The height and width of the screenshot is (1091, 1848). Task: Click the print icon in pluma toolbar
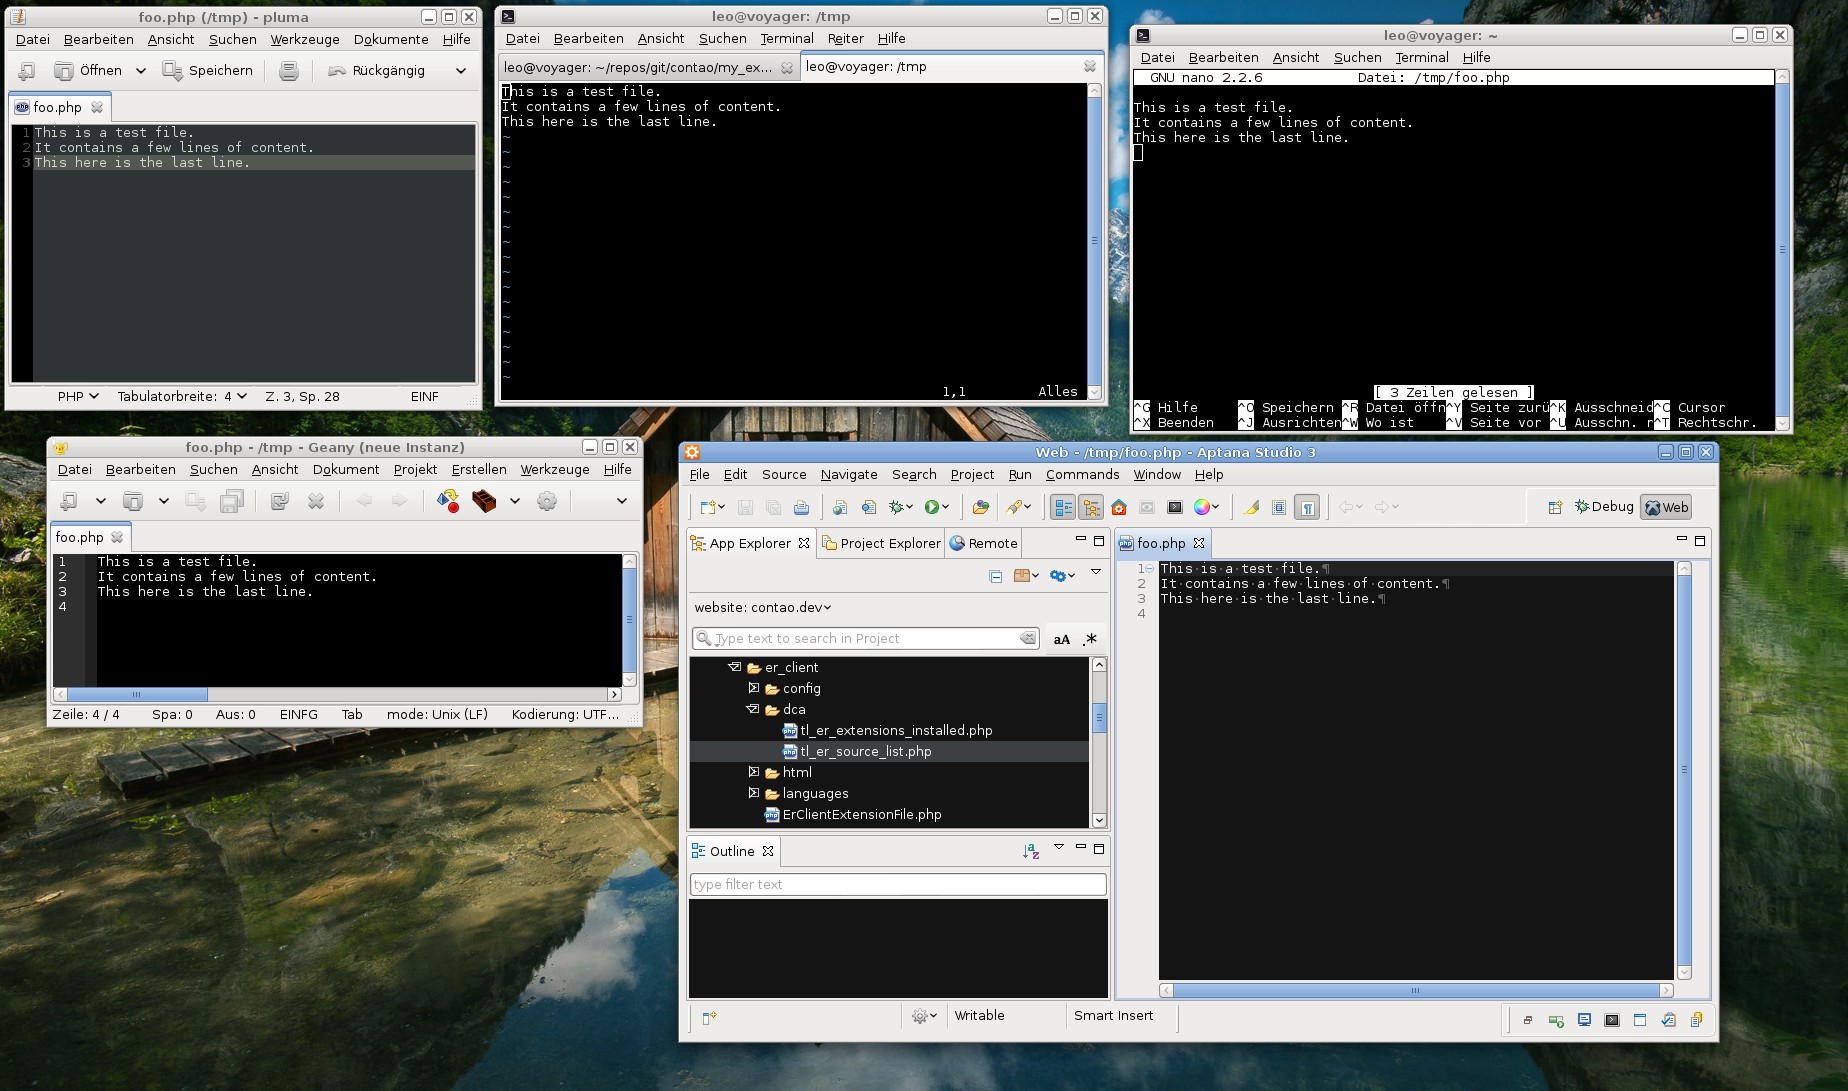tap(289, 70)
